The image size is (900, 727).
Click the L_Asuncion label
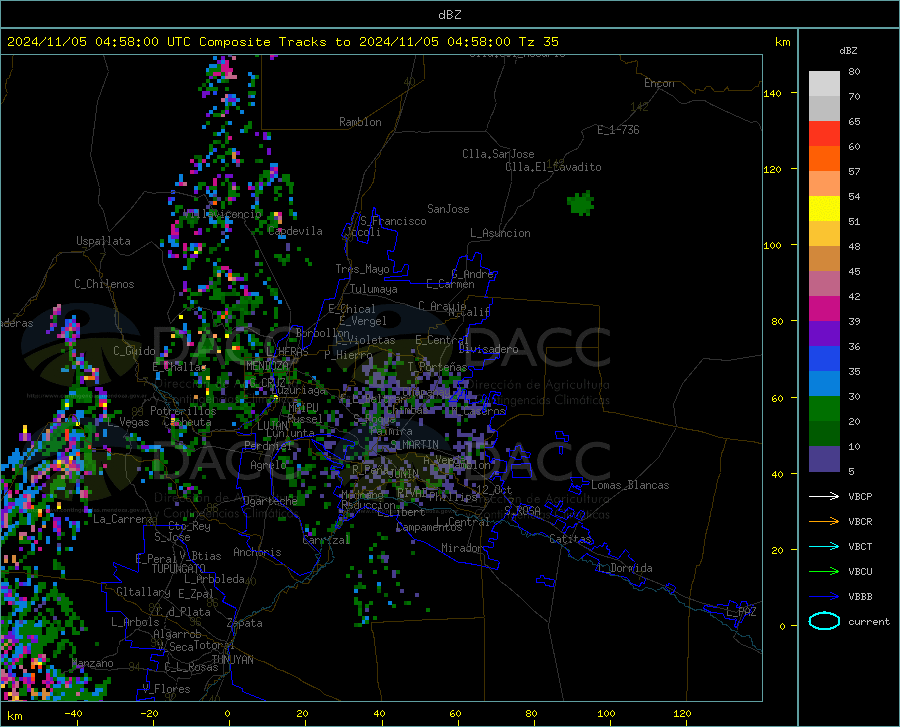tap(500, 233)
